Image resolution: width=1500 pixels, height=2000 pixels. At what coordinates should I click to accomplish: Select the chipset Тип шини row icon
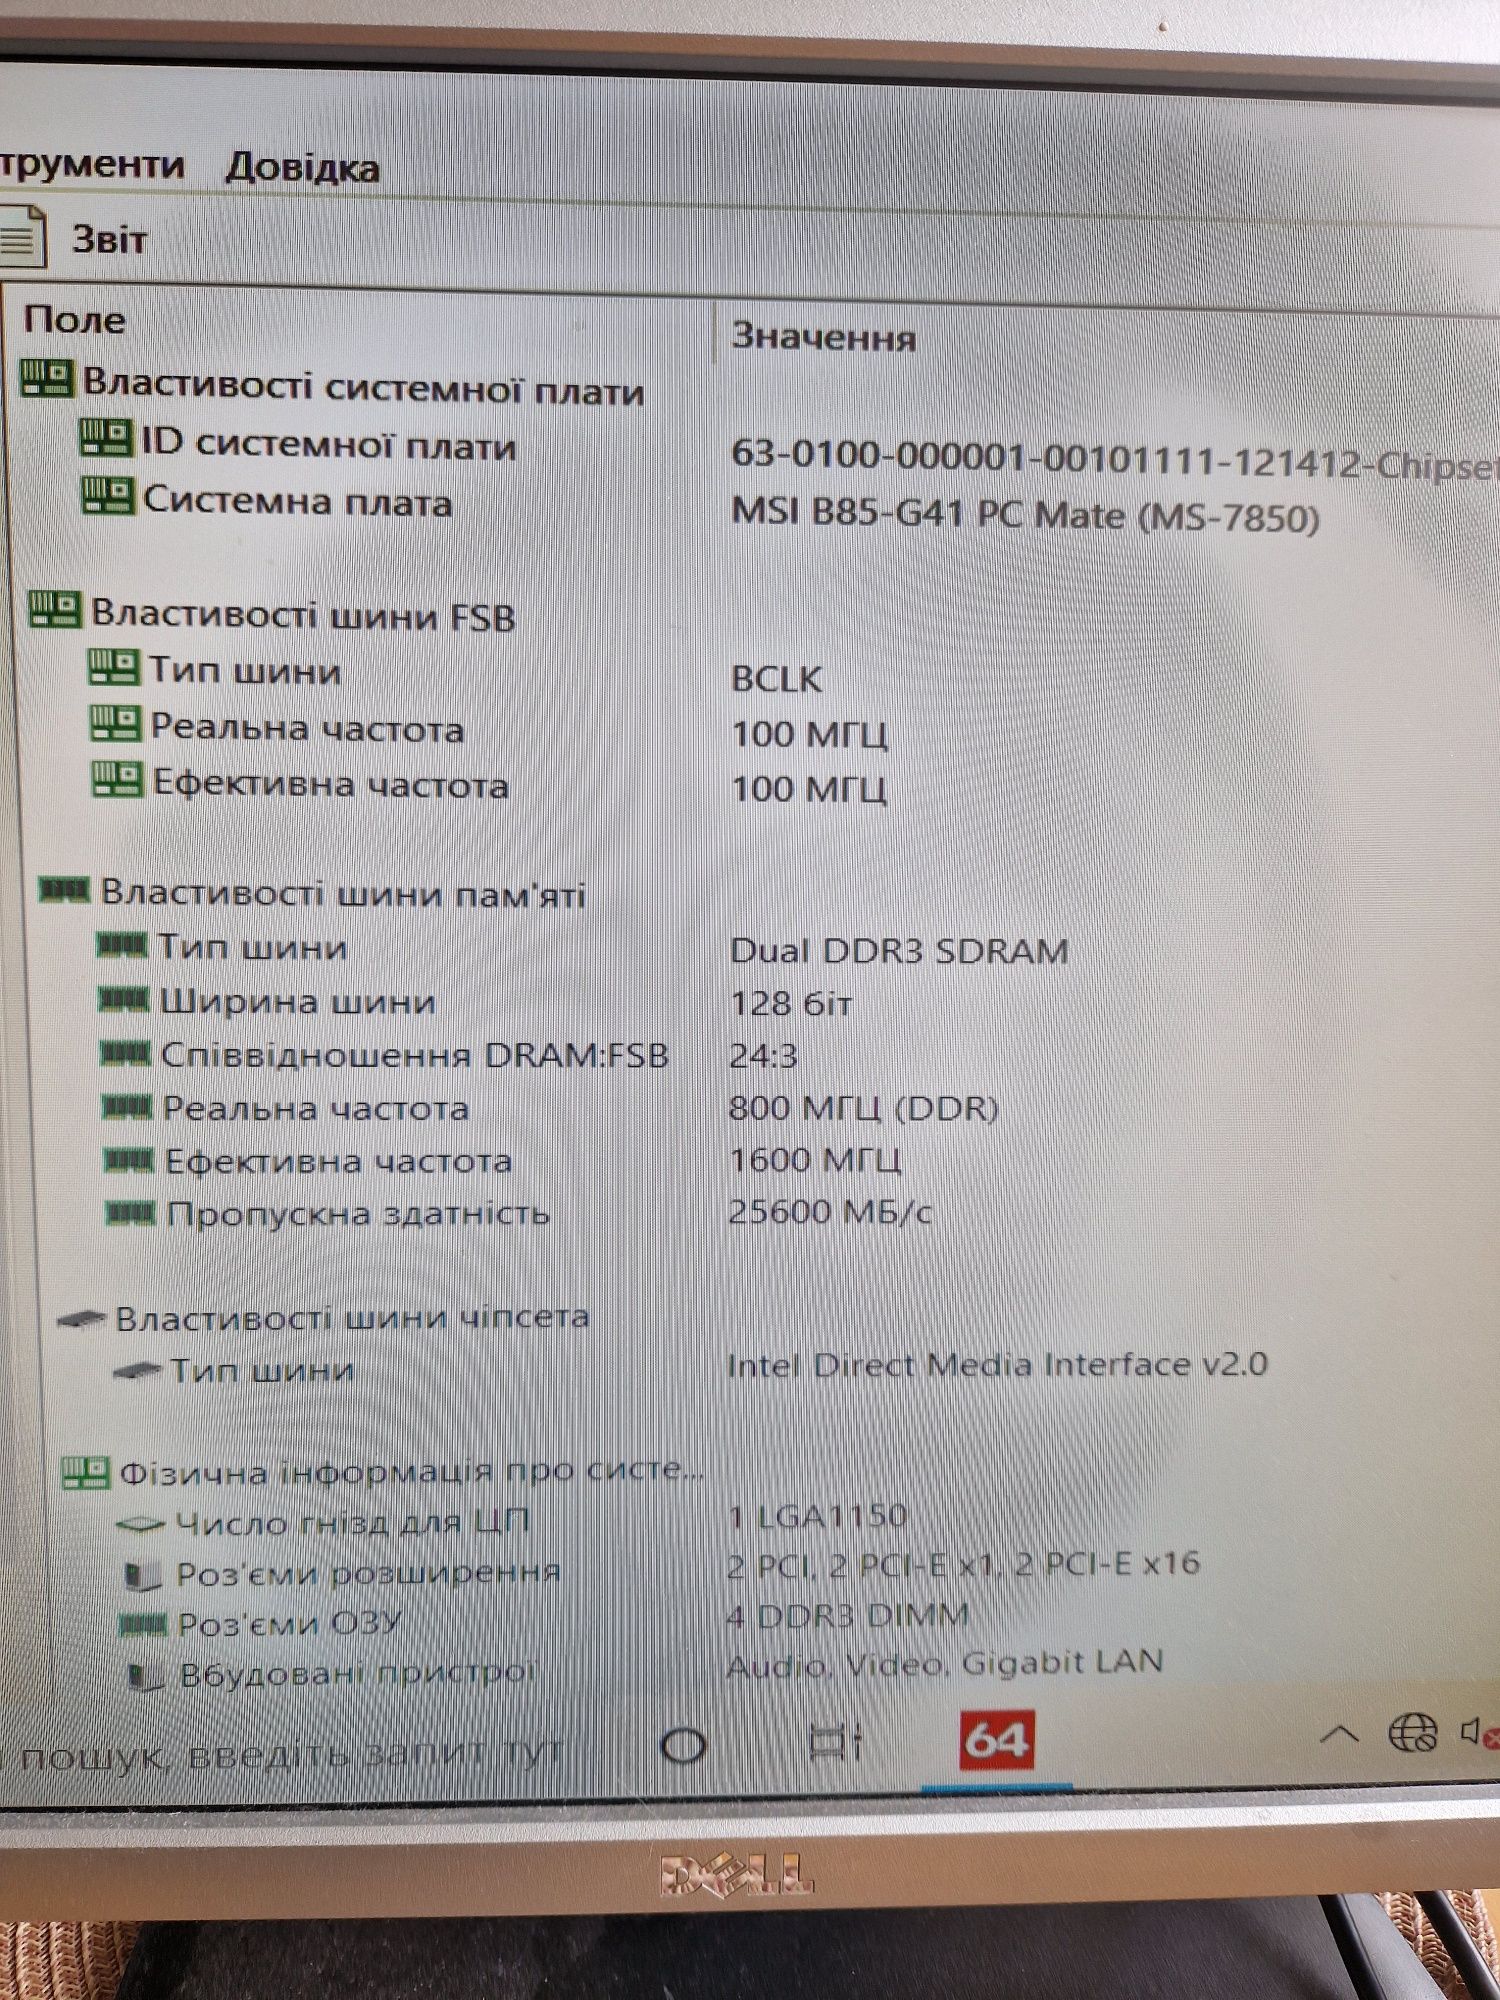click(x=138, y=1371)
